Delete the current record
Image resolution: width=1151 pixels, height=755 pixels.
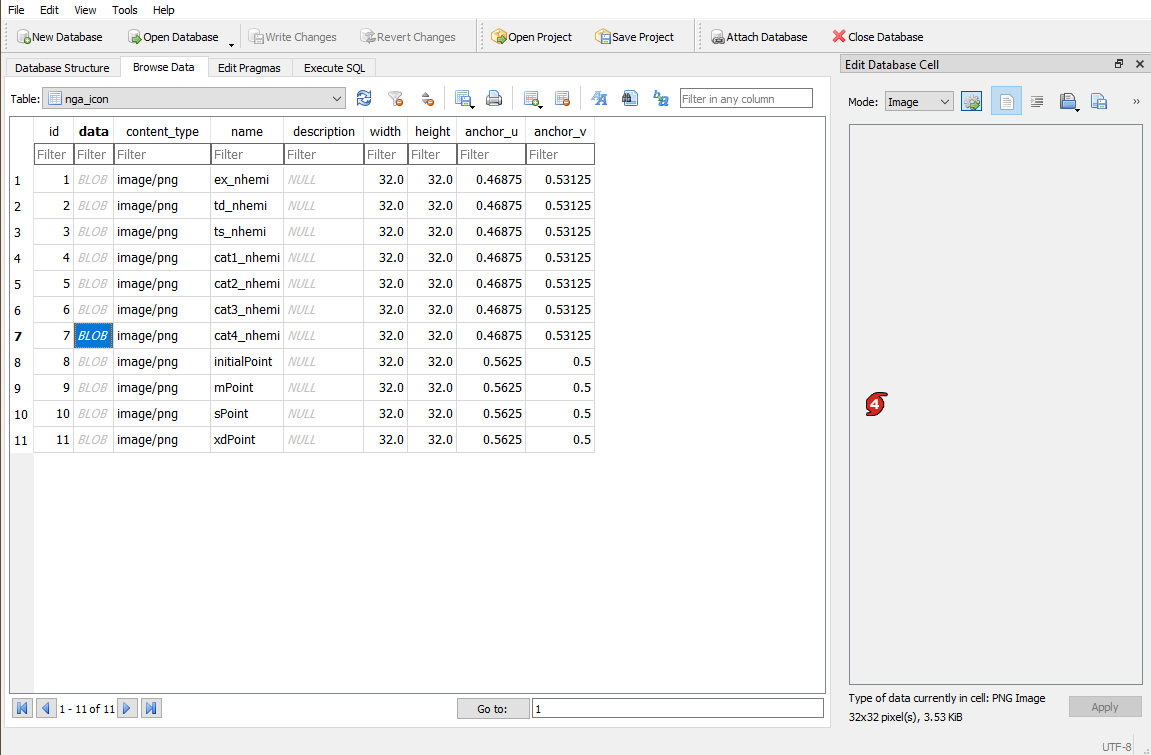562,98
